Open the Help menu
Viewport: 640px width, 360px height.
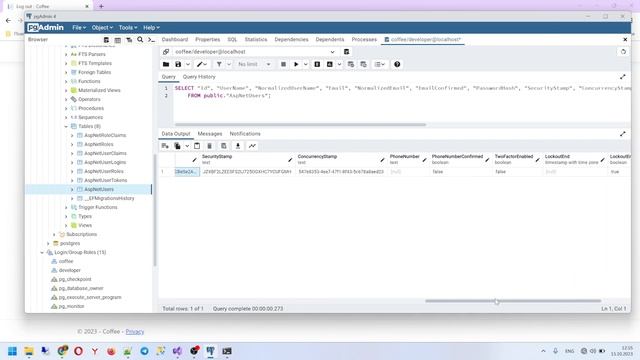pos(151,27)
